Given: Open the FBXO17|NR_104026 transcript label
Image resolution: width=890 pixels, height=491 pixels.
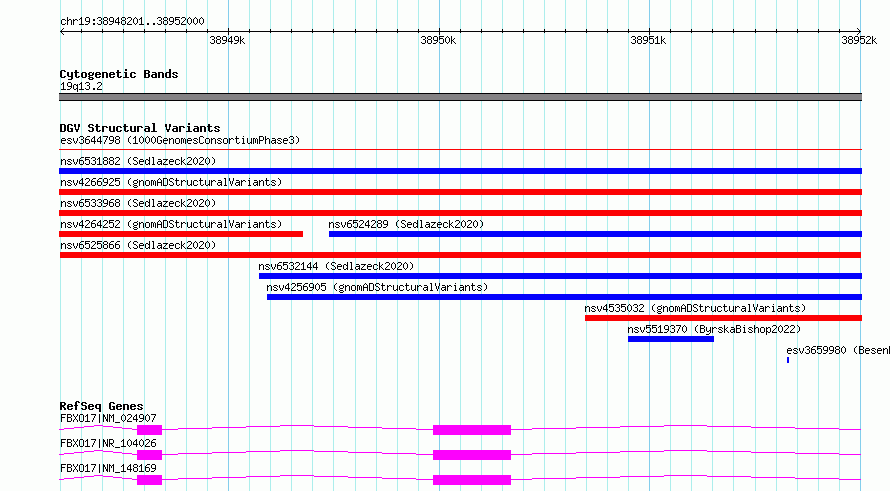Looking at the screenshot, I should click(108, 443).
